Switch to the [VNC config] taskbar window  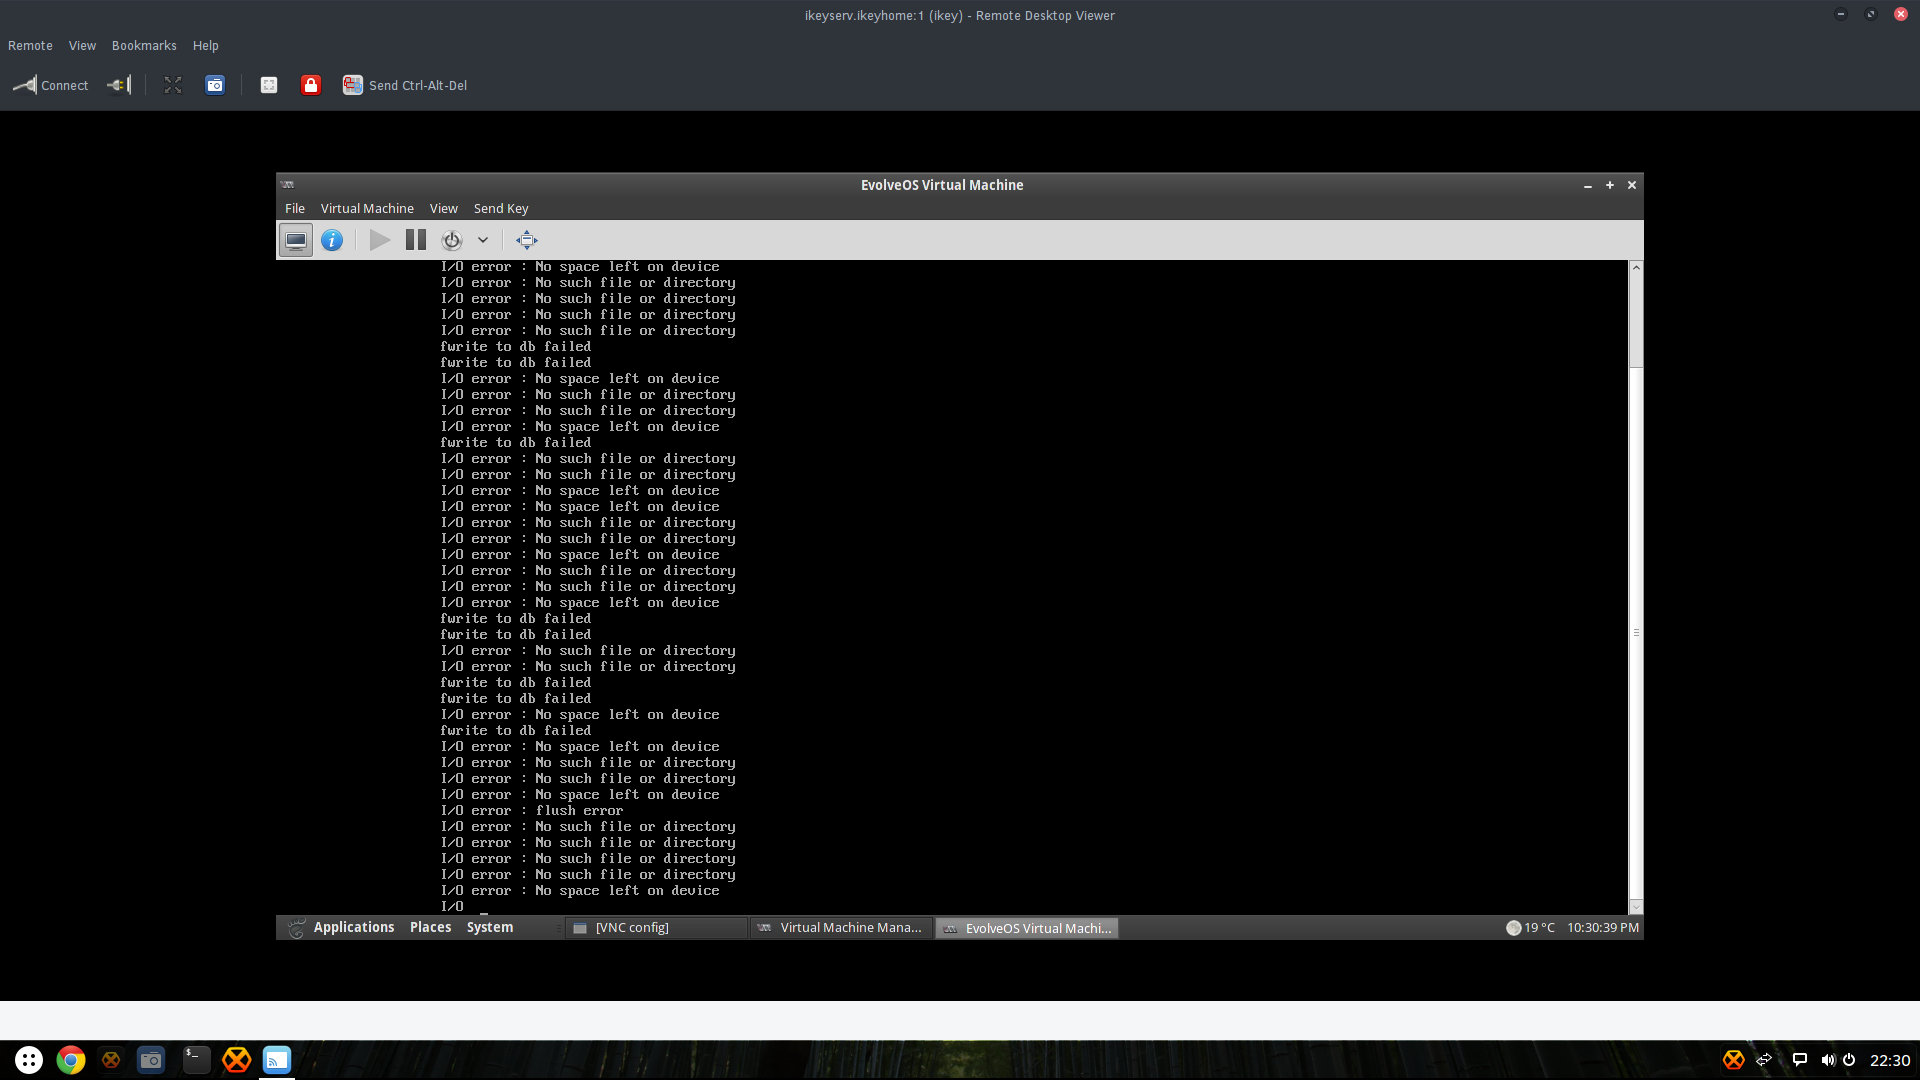coord(656,928)
